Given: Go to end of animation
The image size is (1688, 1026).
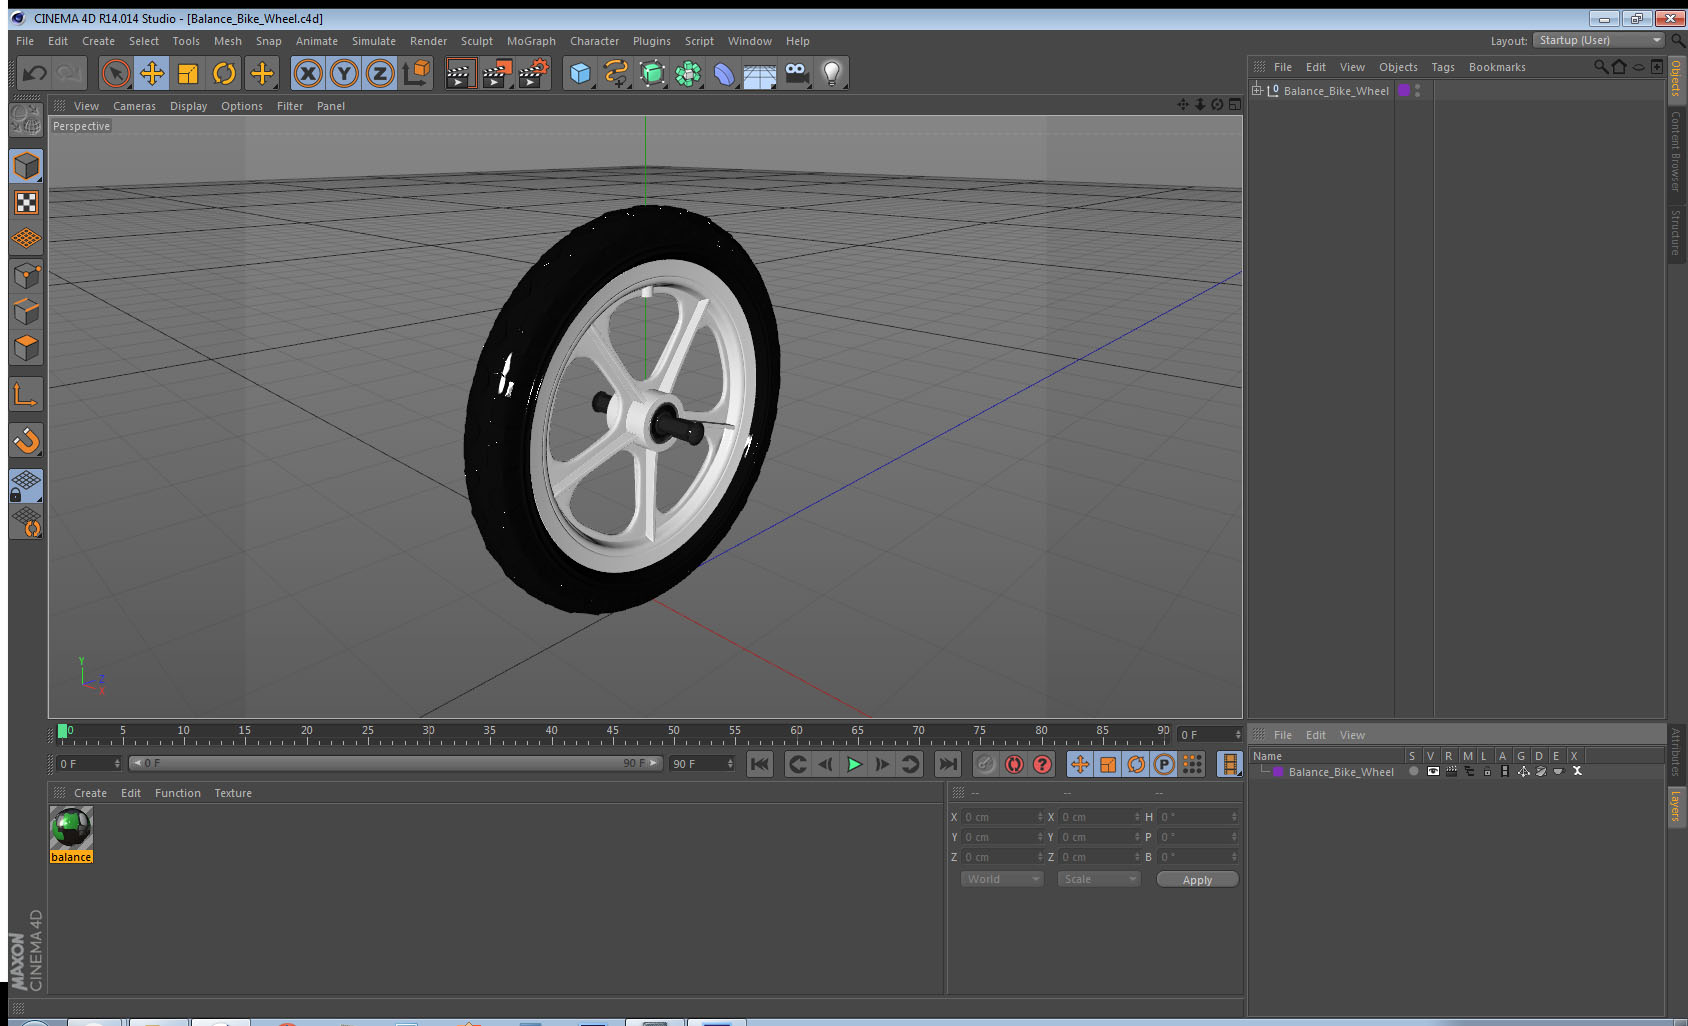Looking at the screenshot, I should click(947, 764).
